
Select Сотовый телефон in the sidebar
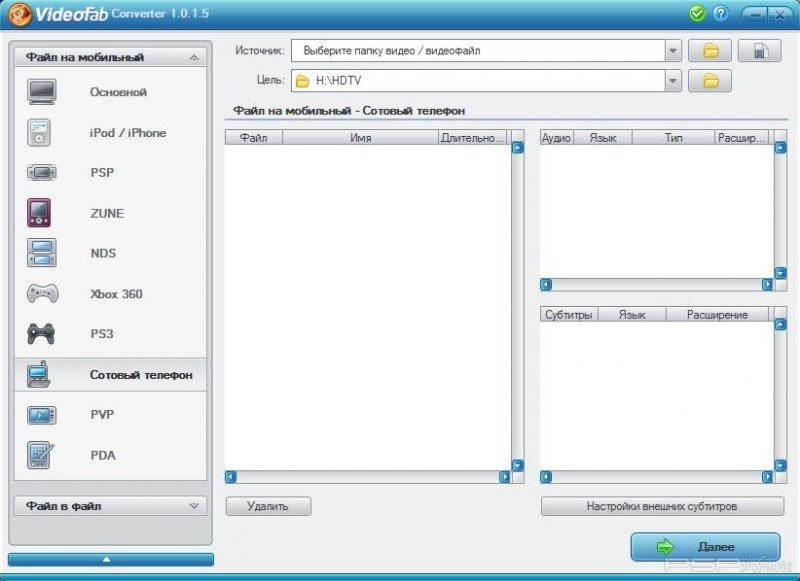click(x=140, y=375)
